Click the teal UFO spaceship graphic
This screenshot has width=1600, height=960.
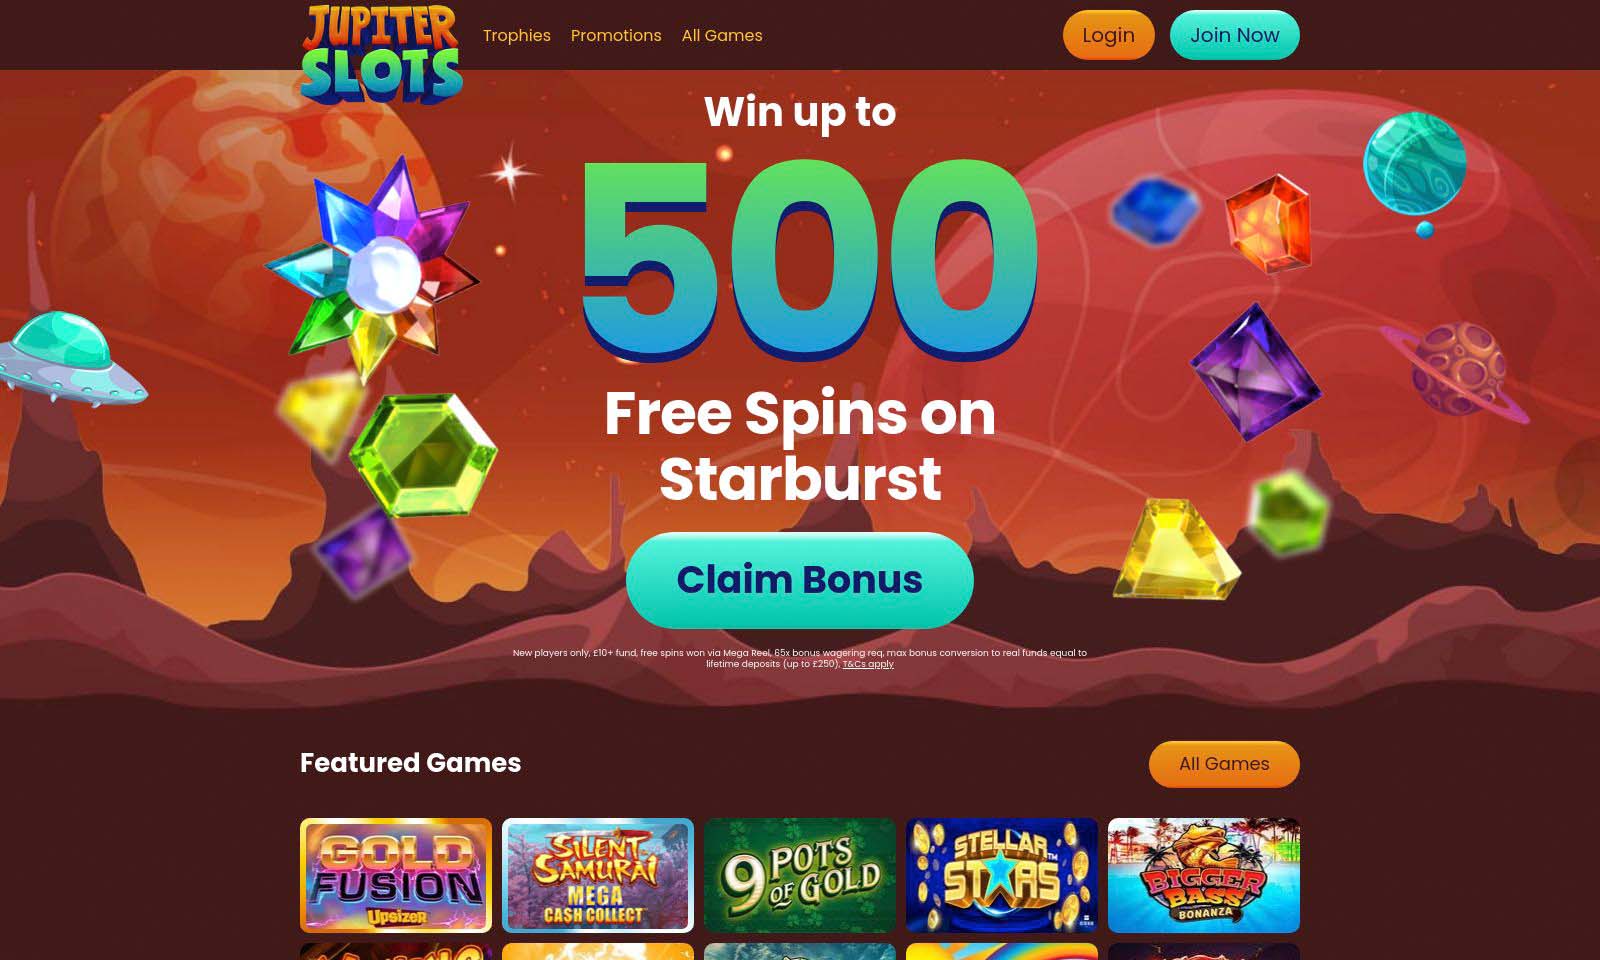coord(70,360)
